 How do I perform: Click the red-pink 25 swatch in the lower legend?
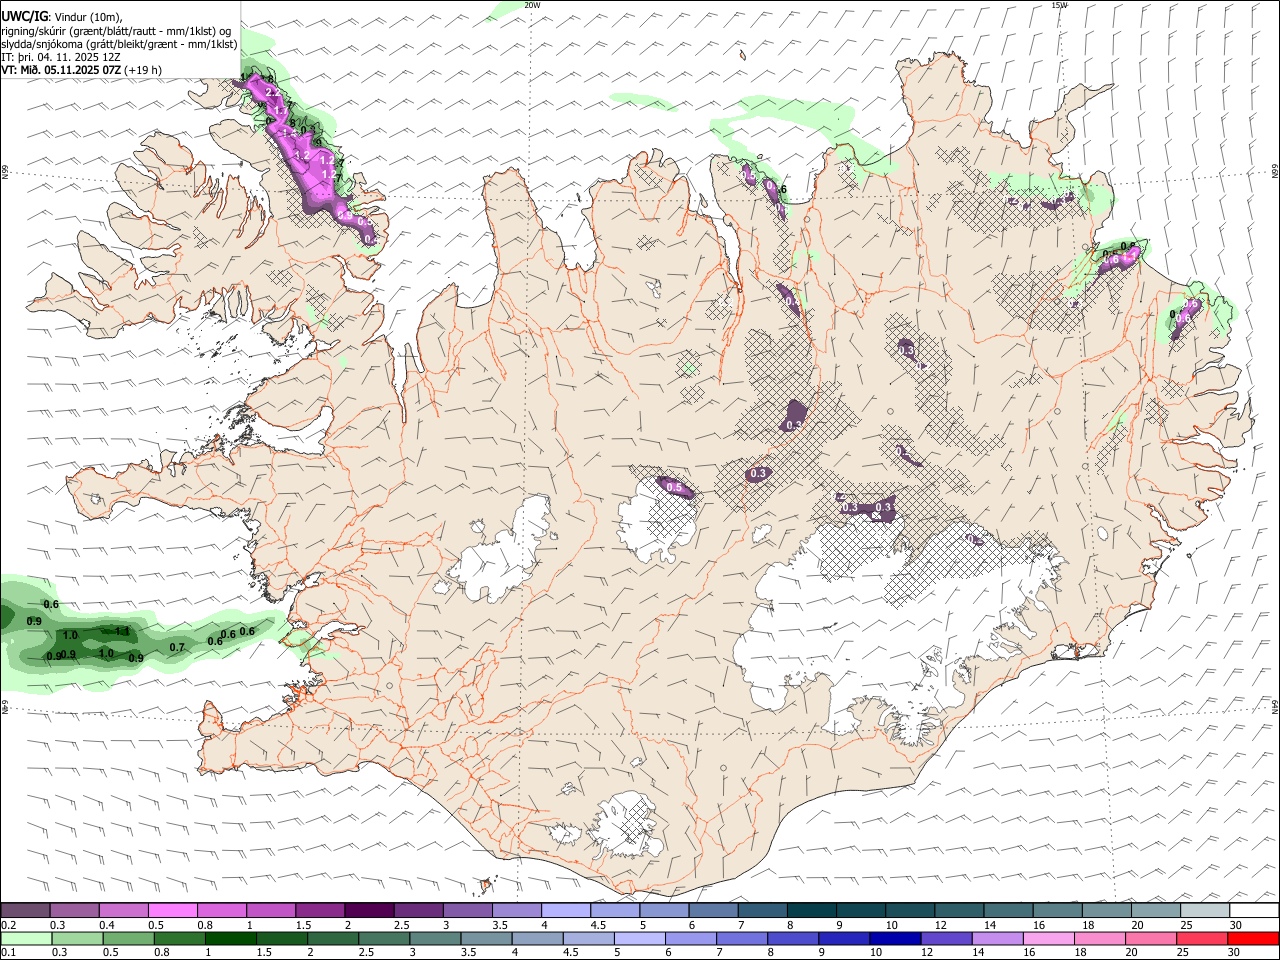(1203, 939)
